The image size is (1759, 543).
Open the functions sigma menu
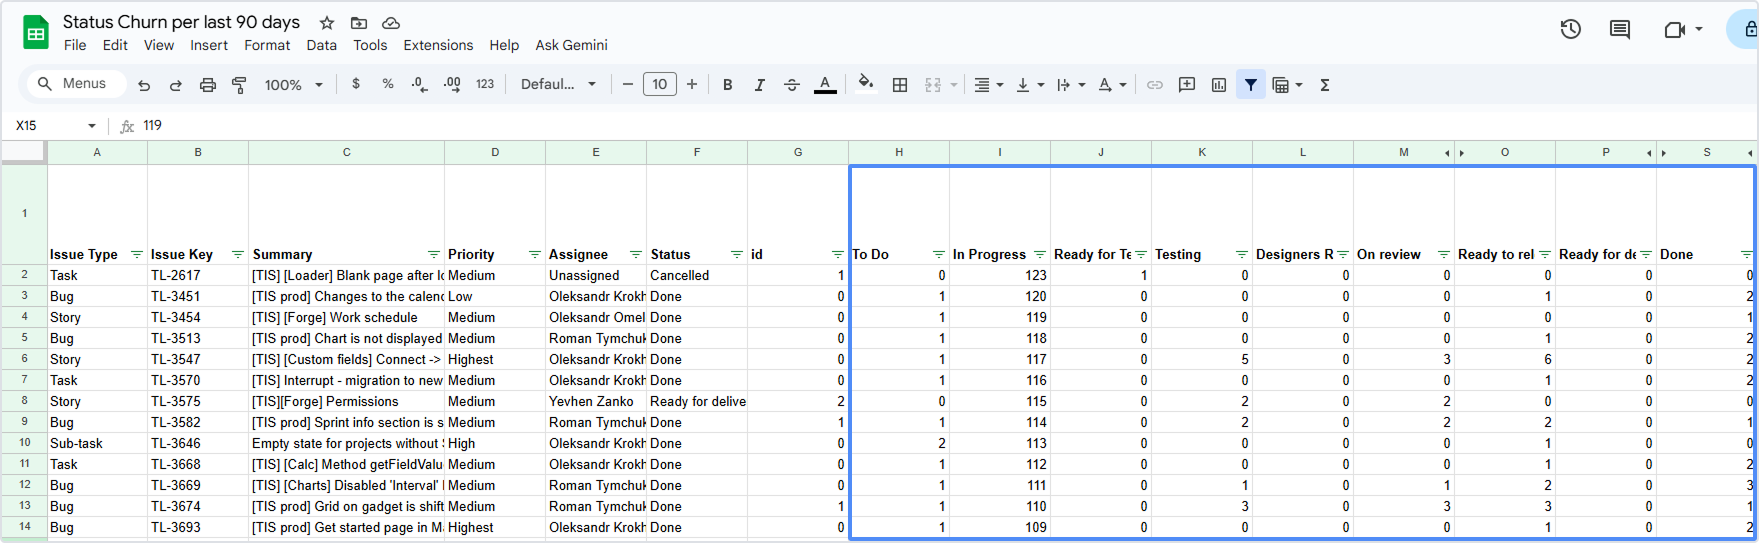coord(1325,85)
